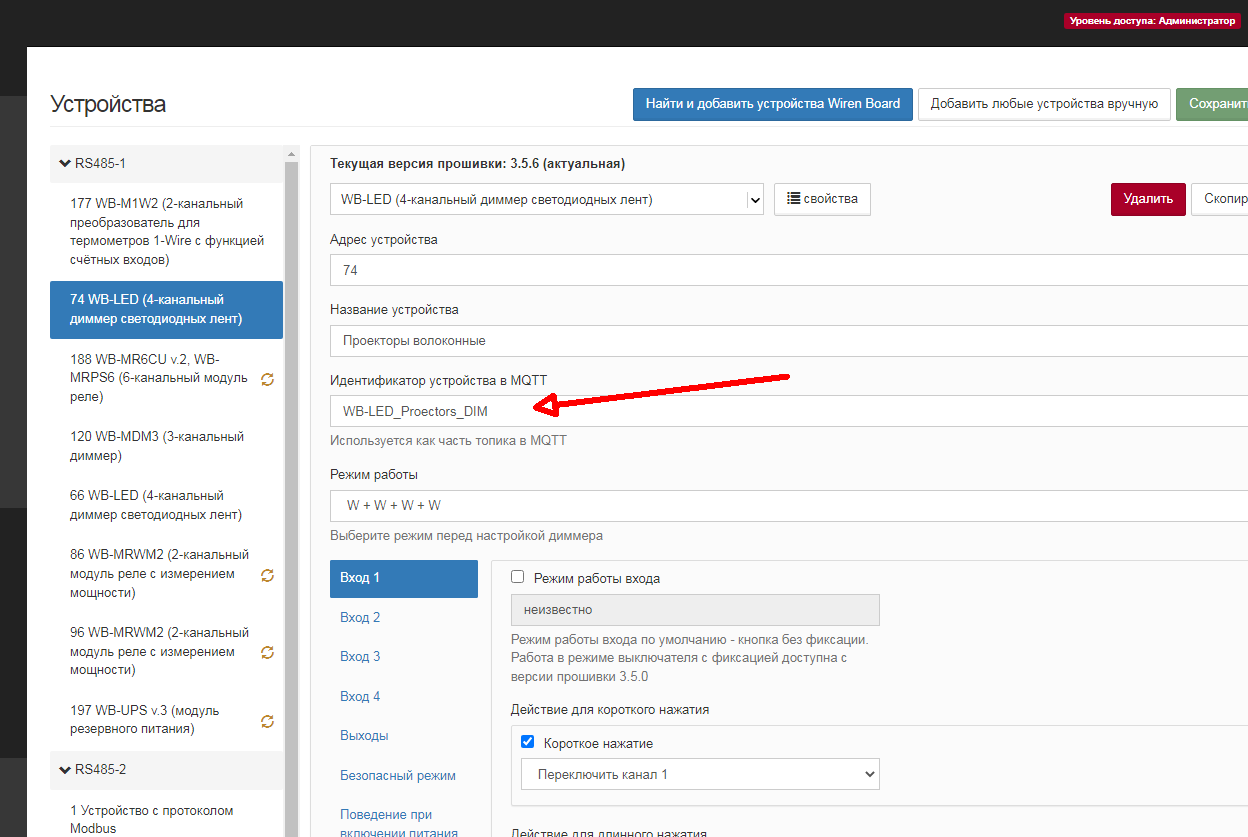Image resolution: width=1248 pixels, height=837 pixels.
Task: Select 120 WB-MDM3 device in list
Action: click(157, 446)
